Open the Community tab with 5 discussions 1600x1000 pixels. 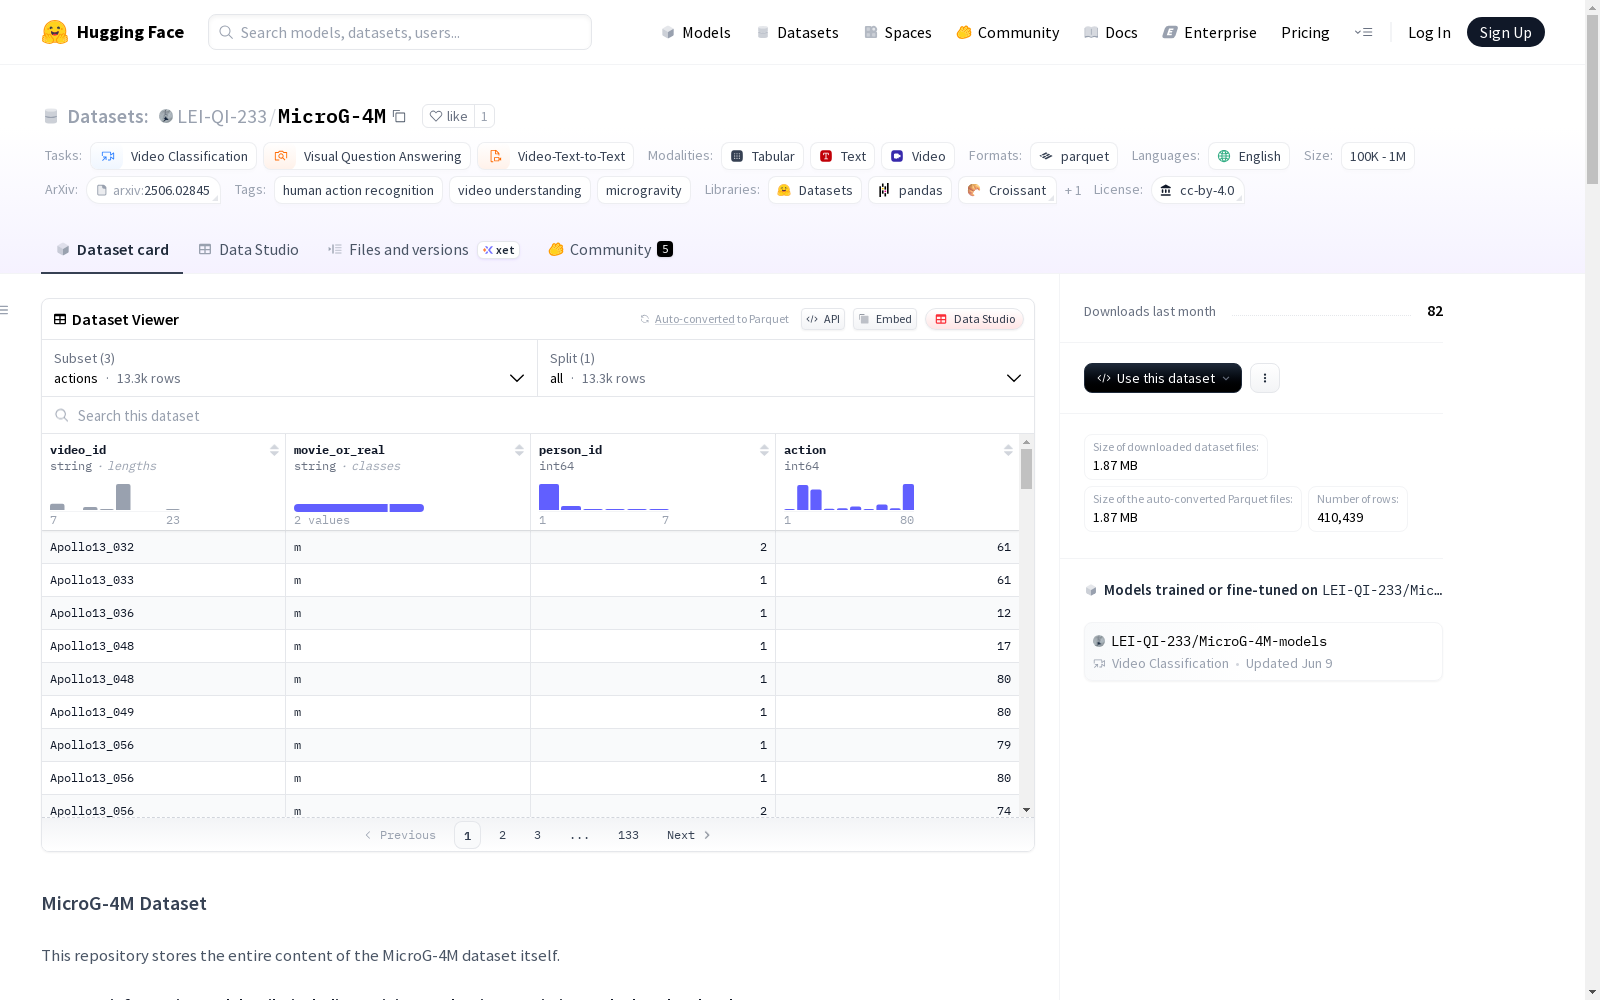click(610, 250)
